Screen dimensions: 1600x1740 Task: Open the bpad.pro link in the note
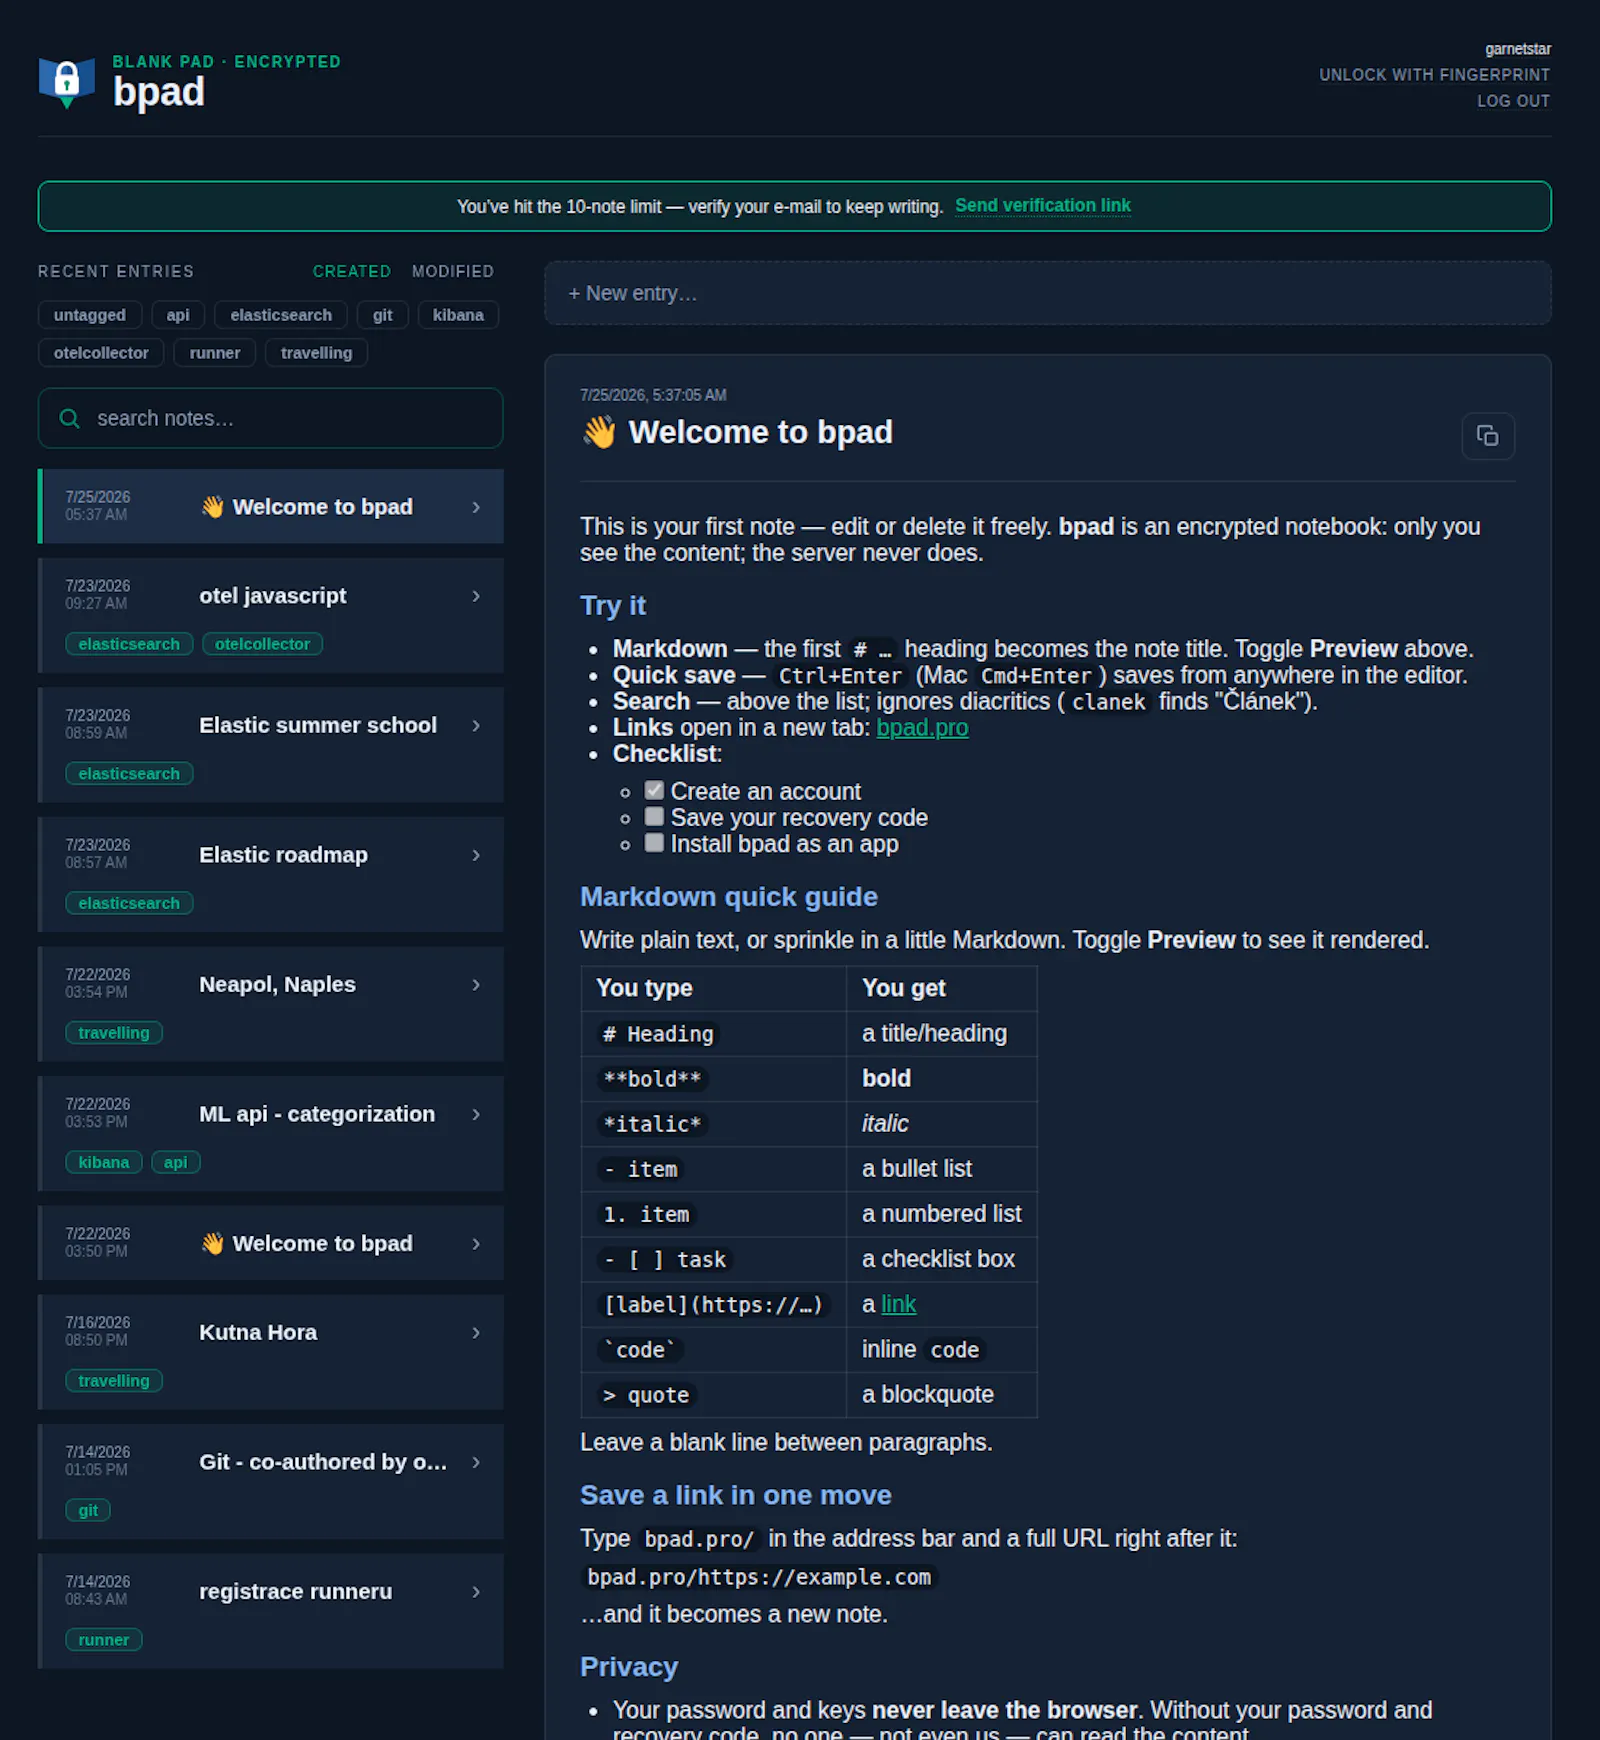(922, 727)
